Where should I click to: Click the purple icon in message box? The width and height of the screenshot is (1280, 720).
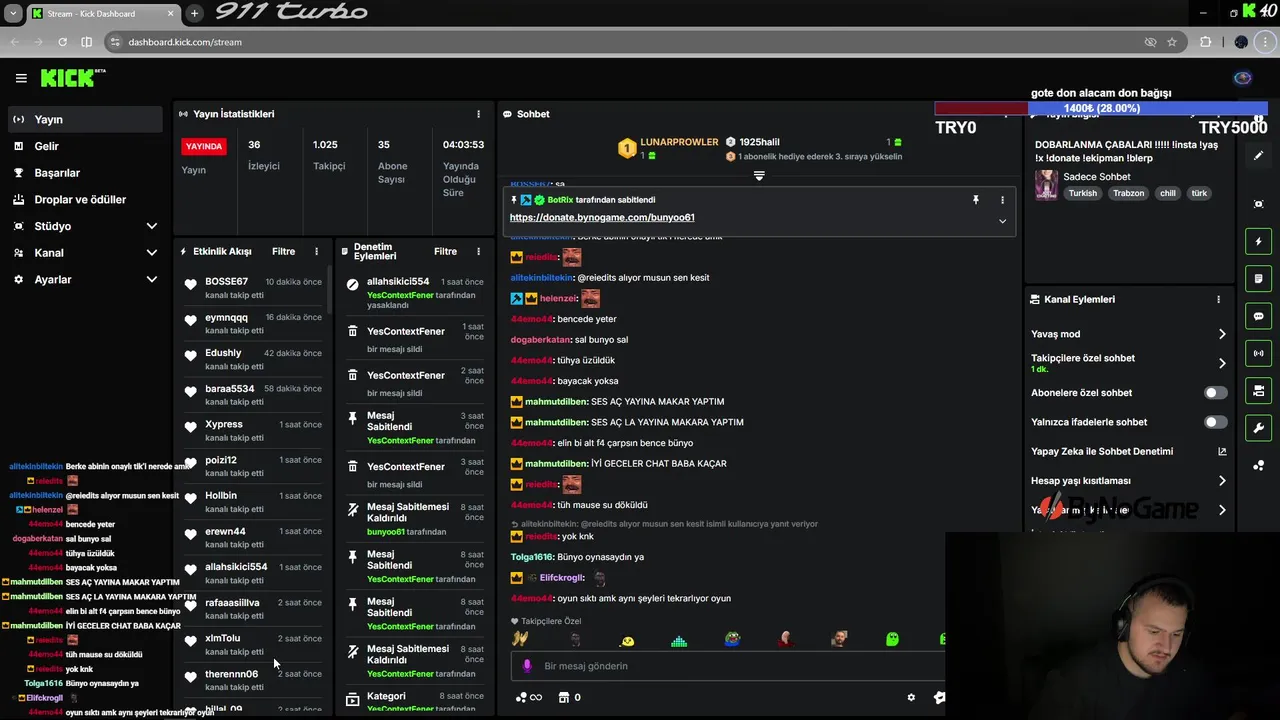tap(527, 666)
